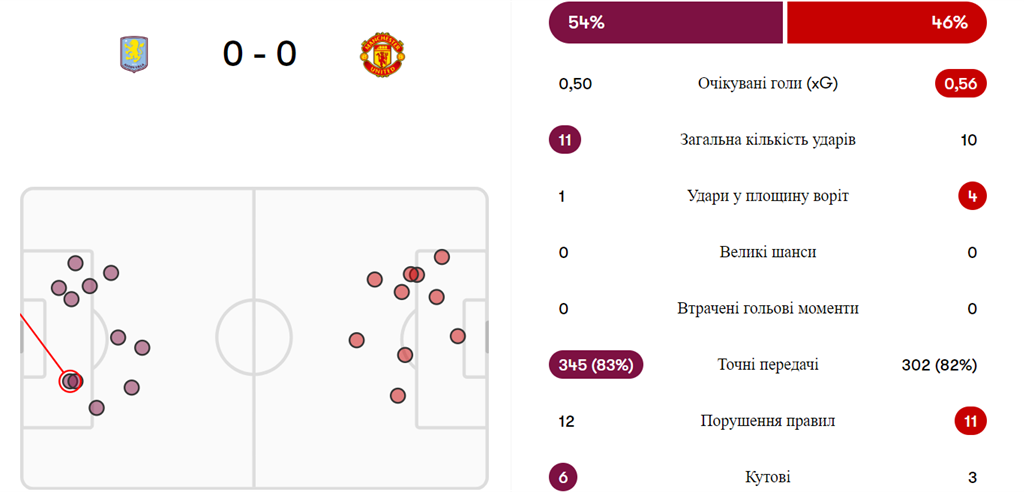
Task: Select the topmost Manchester United shot dot
Action: pyautogui.click(x=442, y=257)
